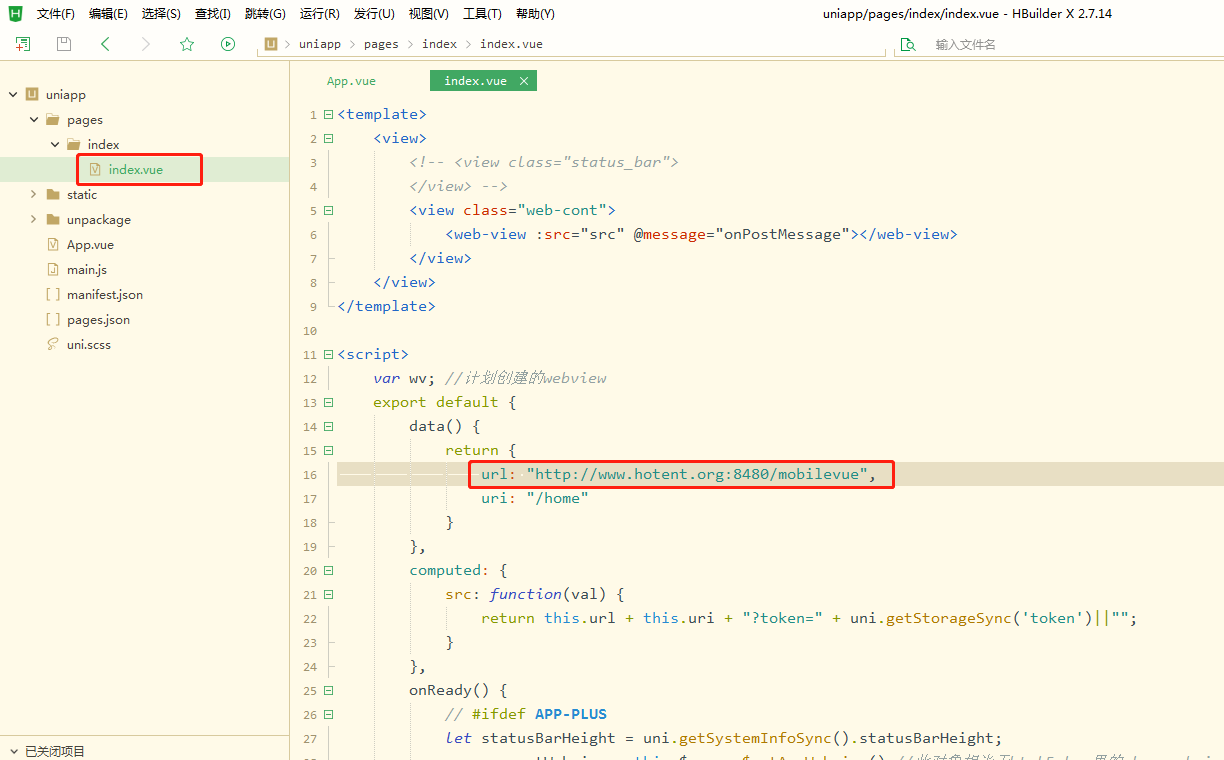The width and height of the screenshot is (1224, 760).
Task: Open manifest.json in the project tree
Action: pyautogui.click(x=104, y=295)
